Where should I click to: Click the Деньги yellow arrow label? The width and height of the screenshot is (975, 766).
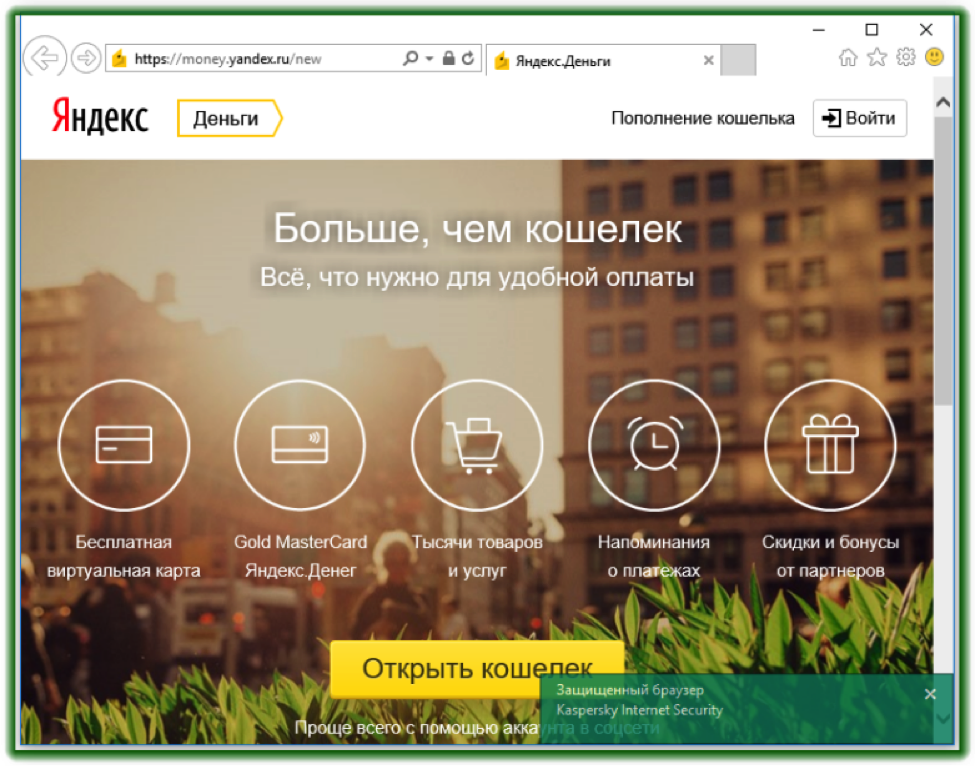click(x=229, y=118)
